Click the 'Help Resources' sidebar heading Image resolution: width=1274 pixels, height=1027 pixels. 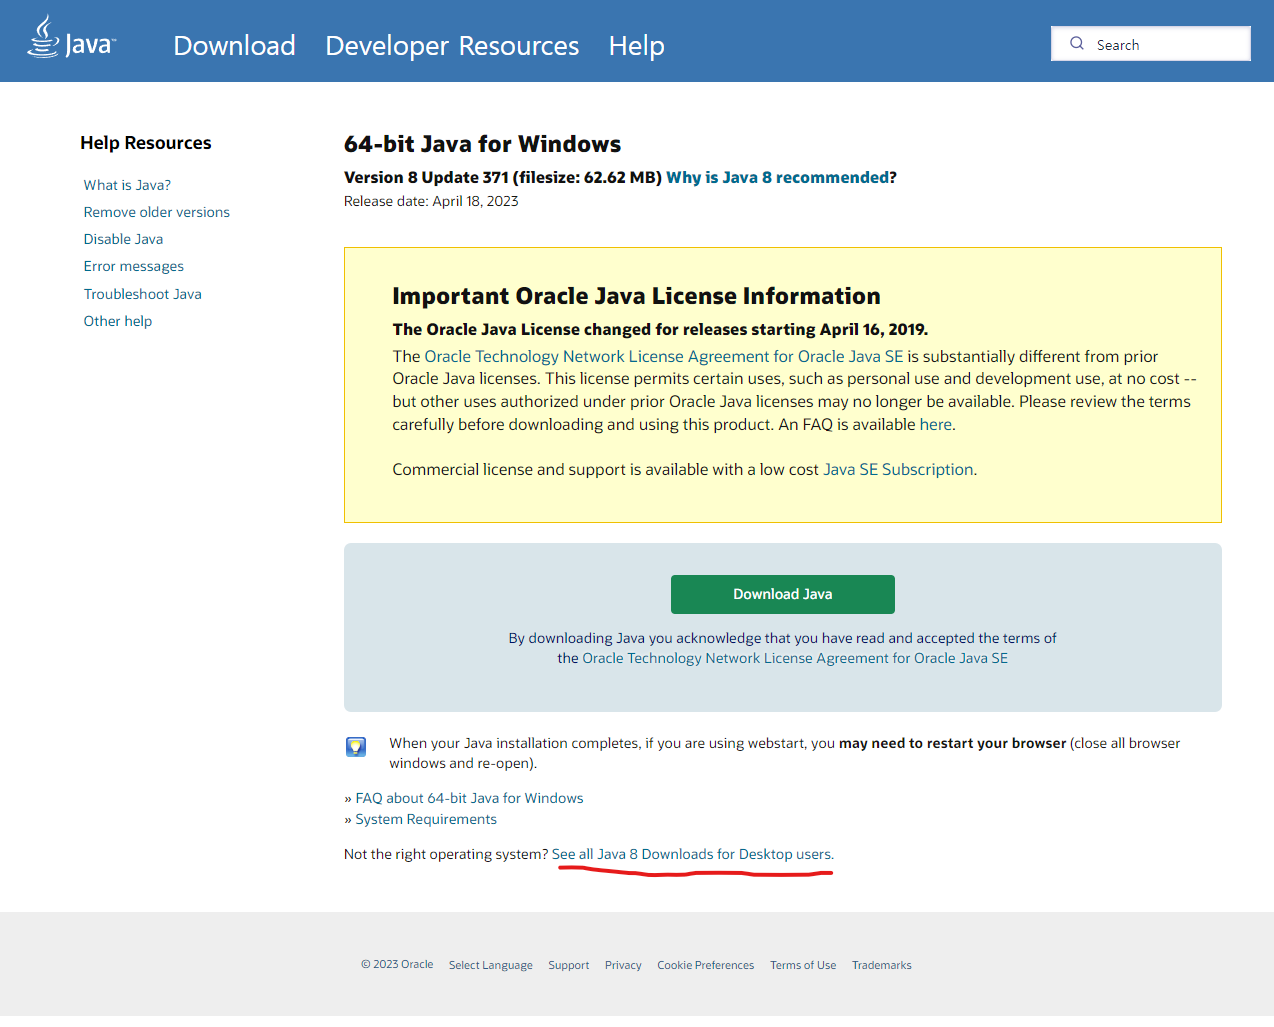pyautogui.click(x=146, y=143)
